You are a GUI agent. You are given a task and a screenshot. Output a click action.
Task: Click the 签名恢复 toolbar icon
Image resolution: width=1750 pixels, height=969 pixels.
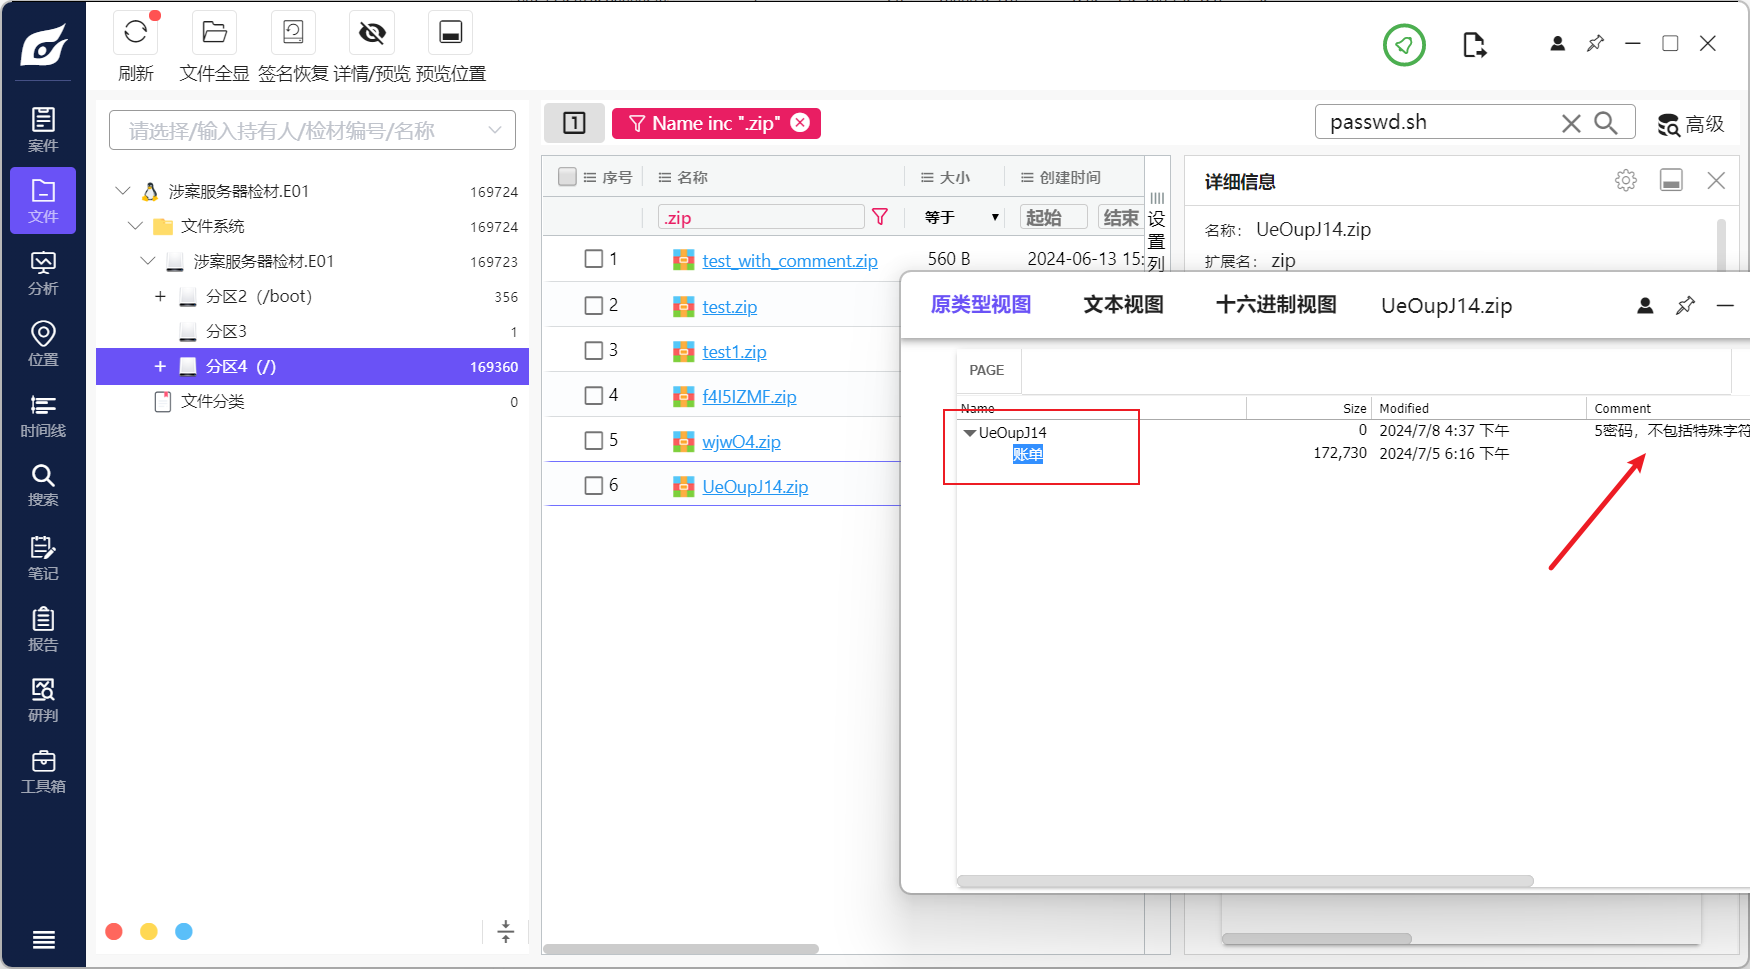(293, 33)
